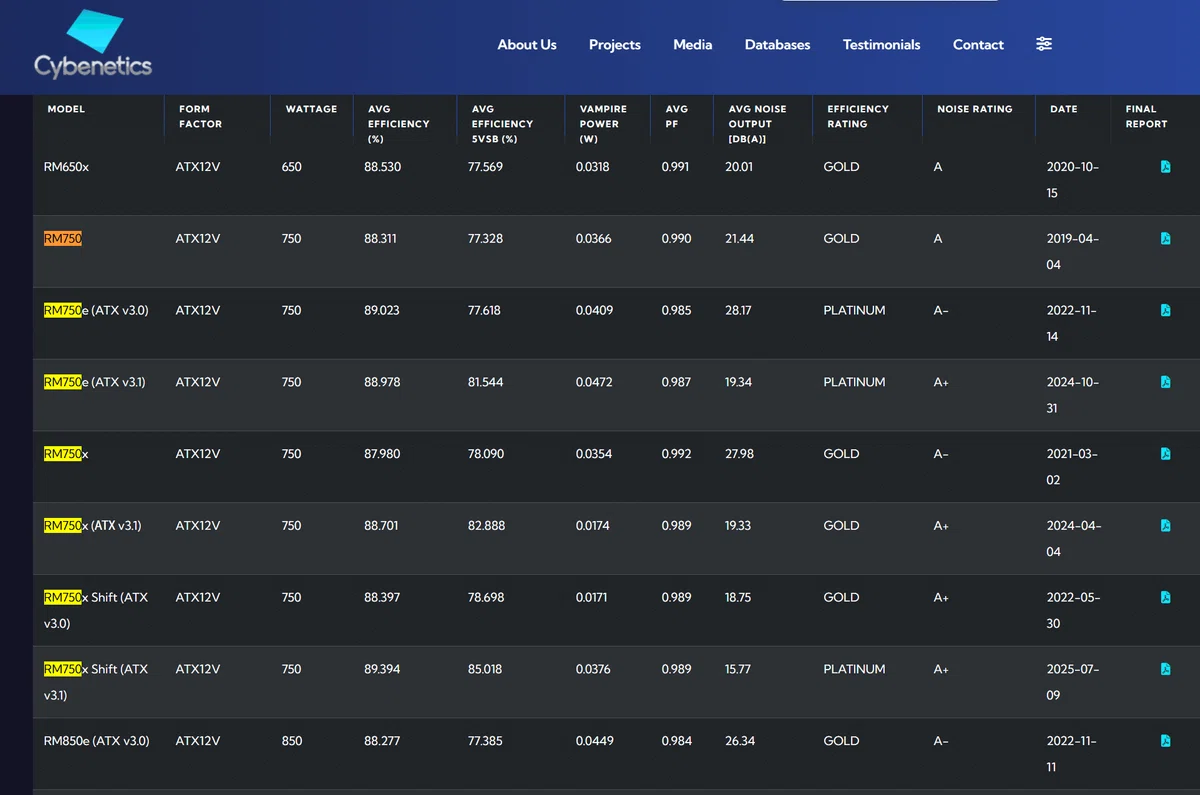Viewport: 1200px width, 795px height.
Task: Open the RM750 final report PDF icon
Action: pyautogui.click(x=1165, y=239)
